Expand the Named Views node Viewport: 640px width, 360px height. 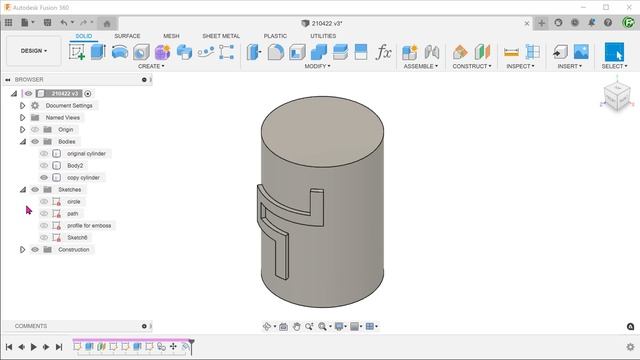22,118
